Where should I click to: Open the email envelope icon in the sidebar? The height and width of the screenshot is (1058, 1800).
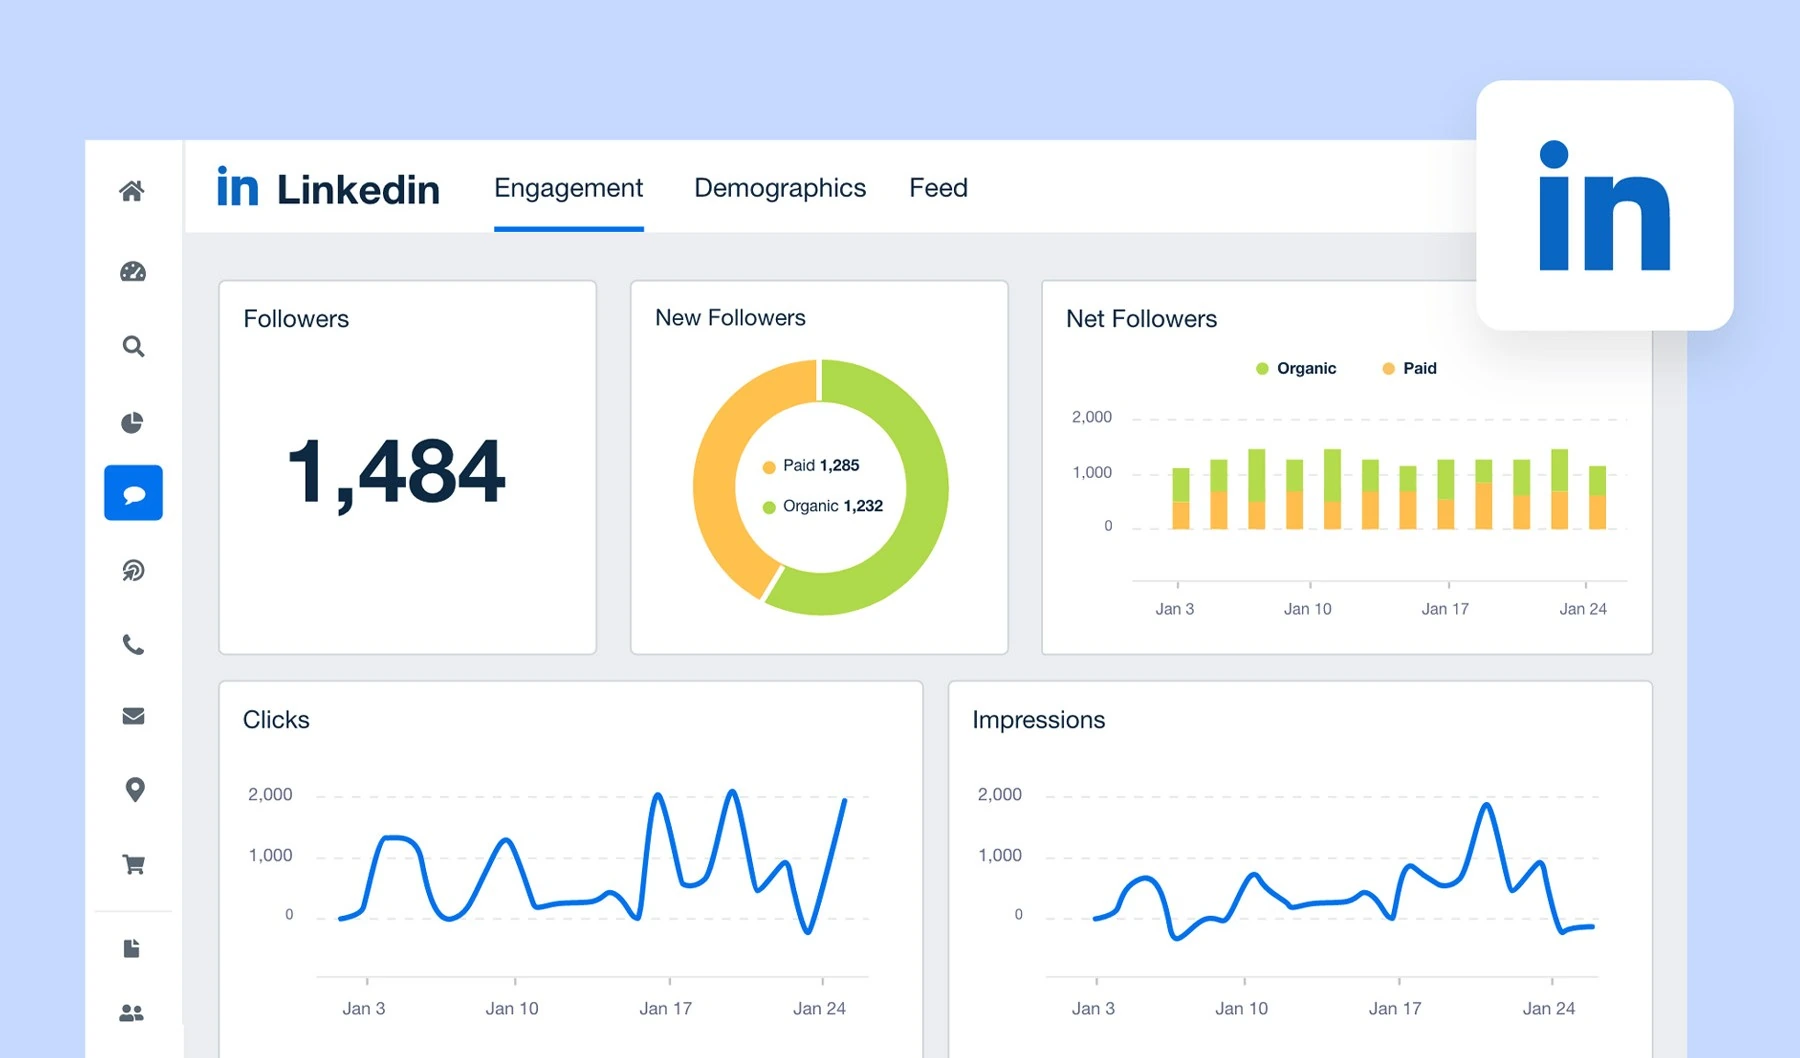click(133, 716)
